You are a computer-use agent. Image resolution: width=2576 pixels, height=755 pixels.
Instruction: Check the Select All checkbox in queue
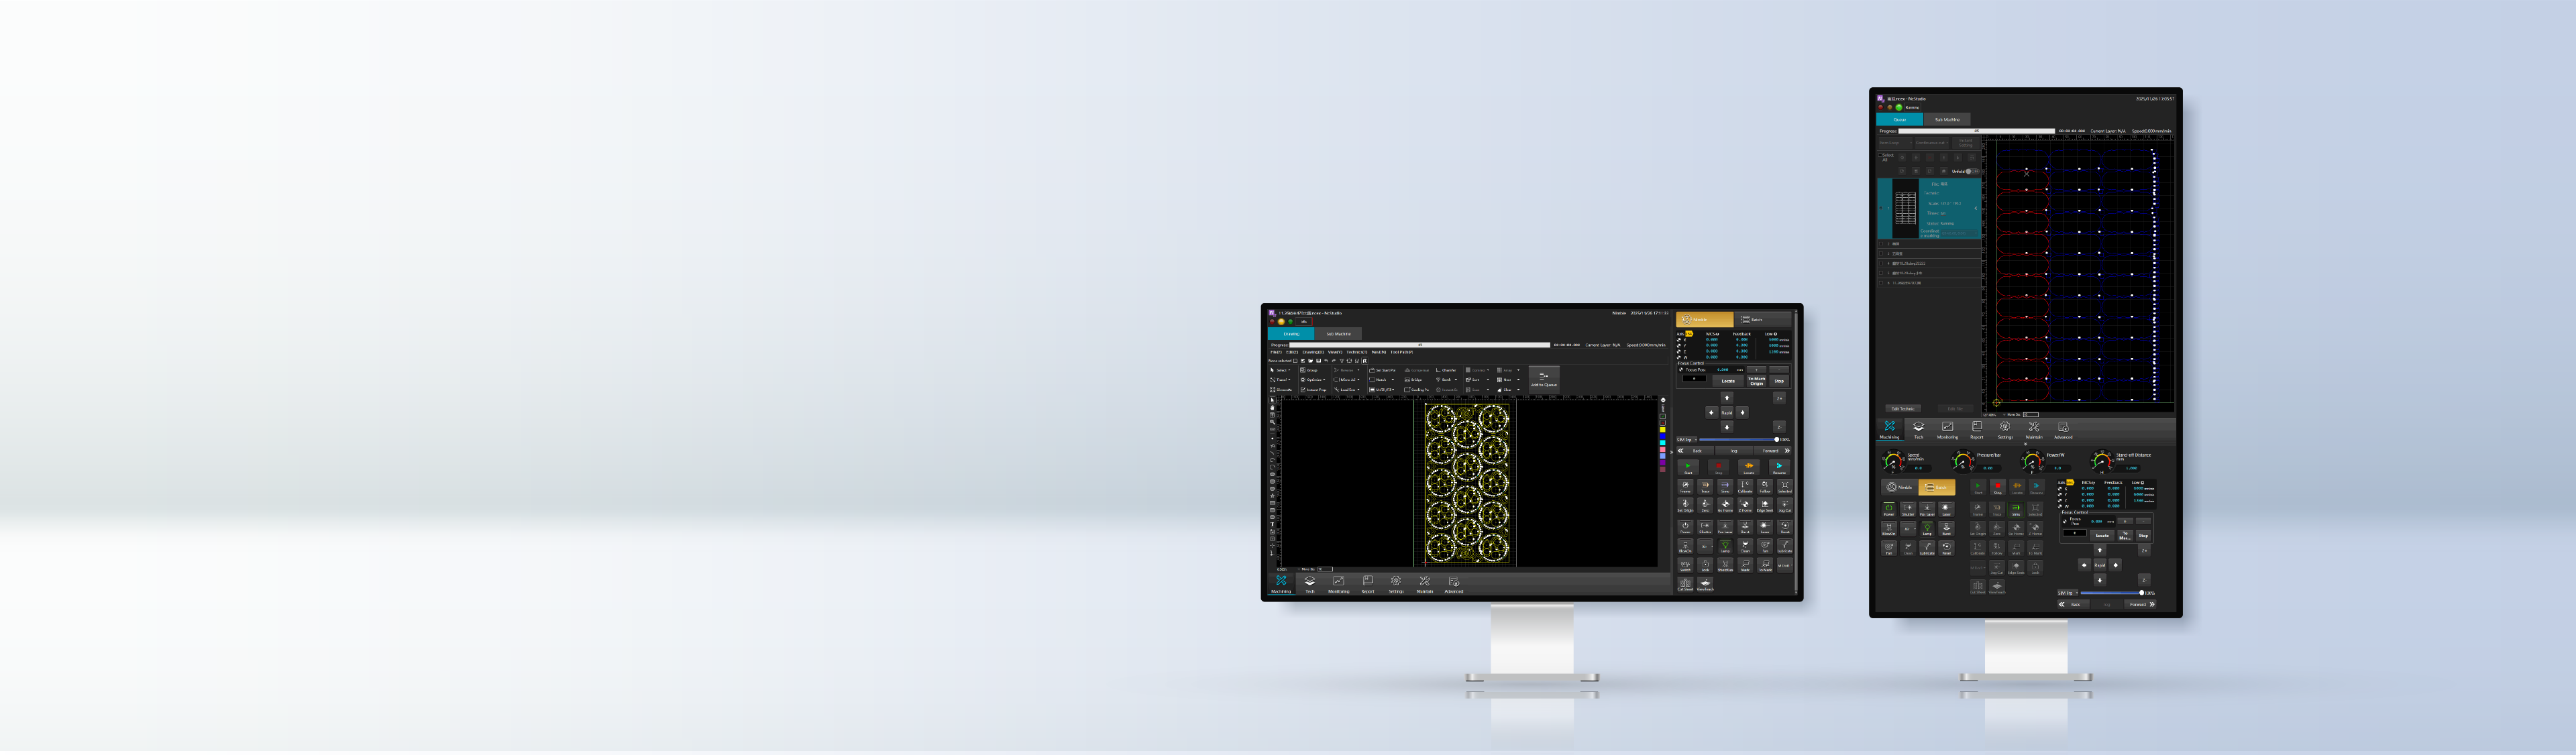pyautogui.click(x=1881, y=155)
